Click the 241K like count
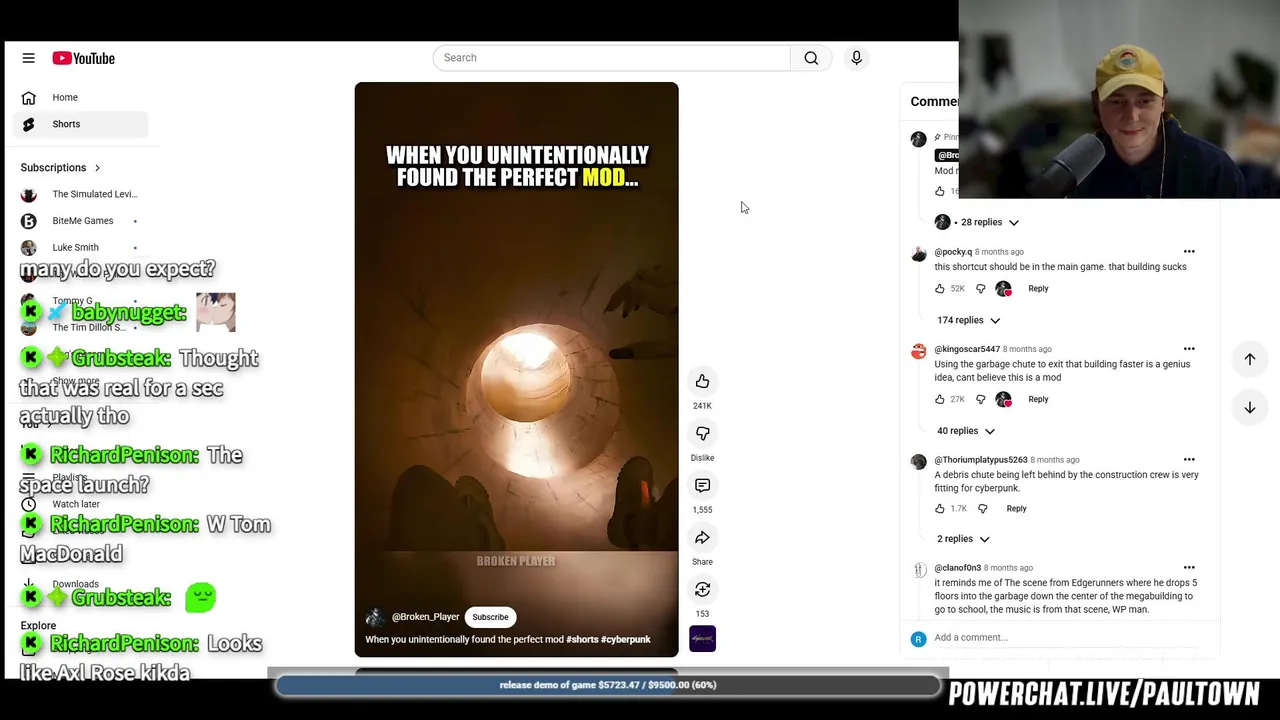Screen dimensions: 1280x720 (702, 406)
